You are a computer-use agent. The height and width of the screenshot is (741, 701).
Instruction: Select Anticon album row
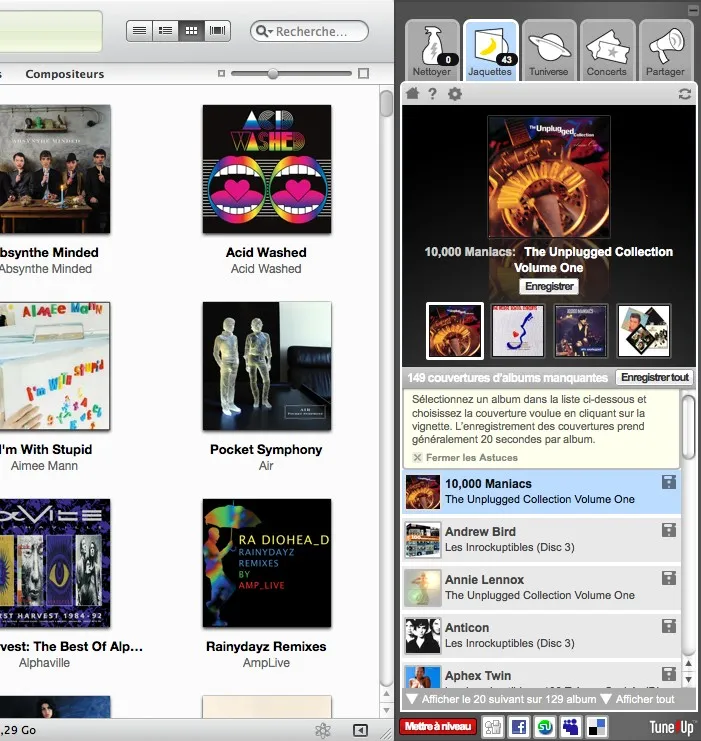click(542, 636)
